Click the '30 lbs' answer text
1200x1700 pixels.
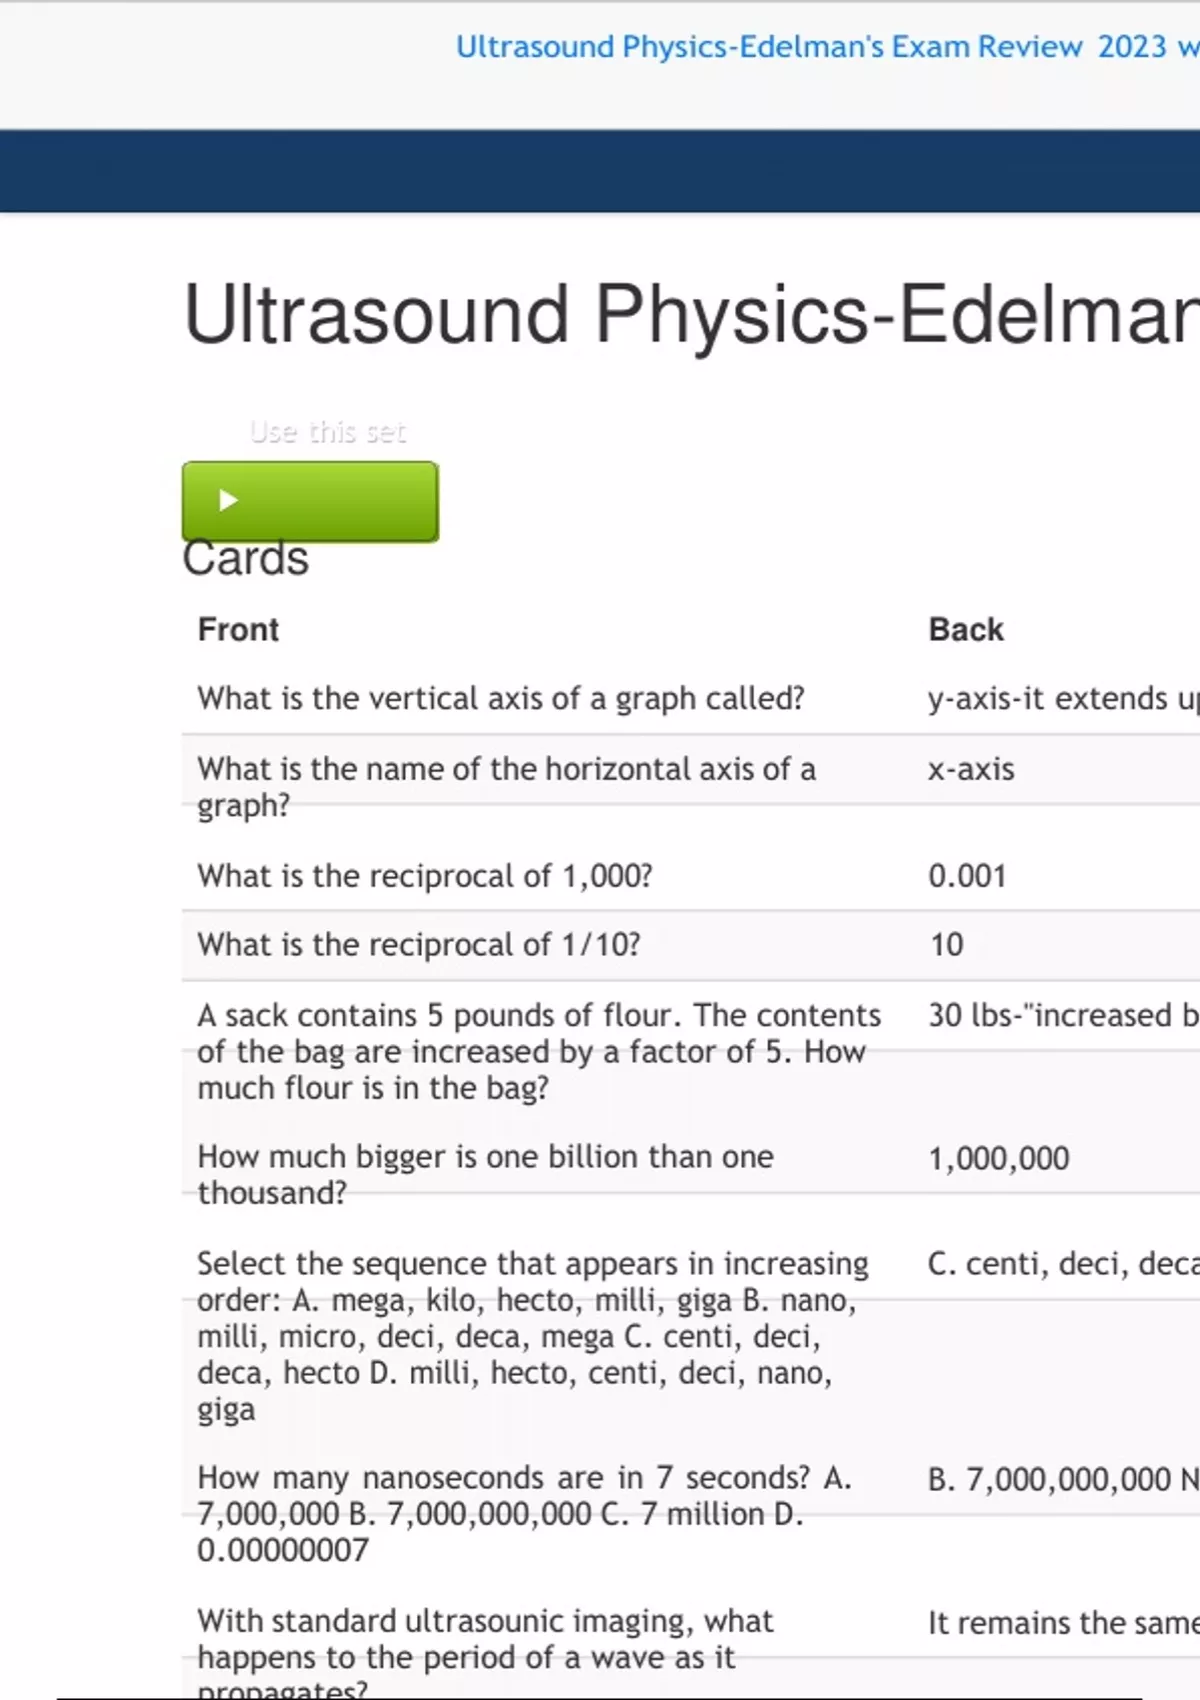point(1060,1016)
